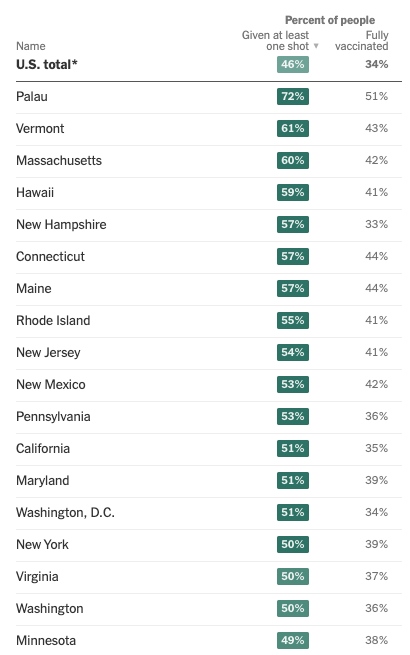Select the 'U.S. total*' row label

click(47, 64)
